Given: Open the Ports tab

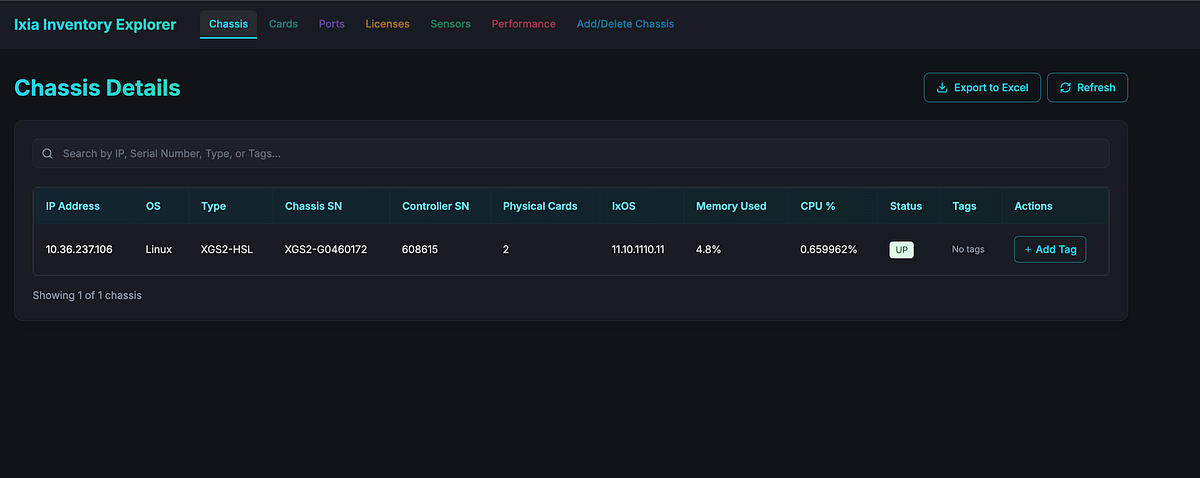Looking at the screenshot, I should pos(332,24).
